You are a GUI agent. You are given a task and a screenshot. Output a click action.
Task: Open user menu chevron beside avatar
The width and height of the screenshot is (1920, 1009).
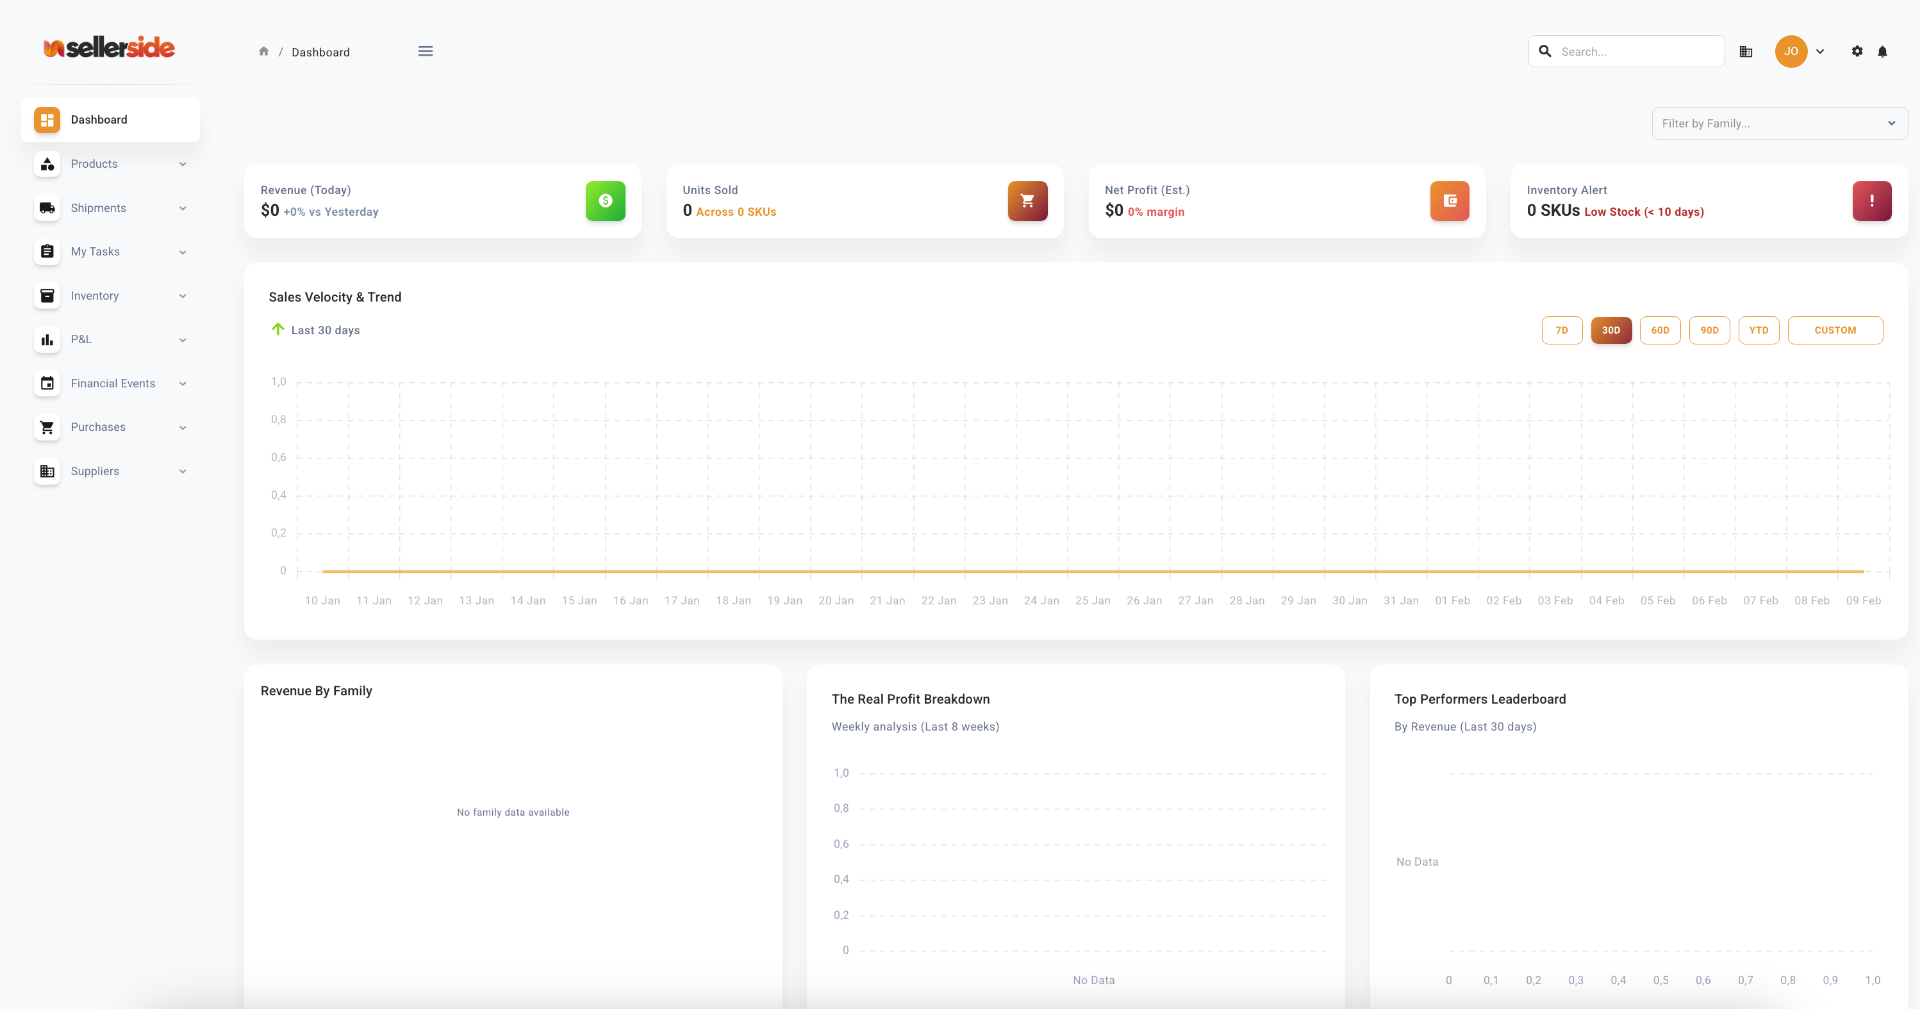1820,51
